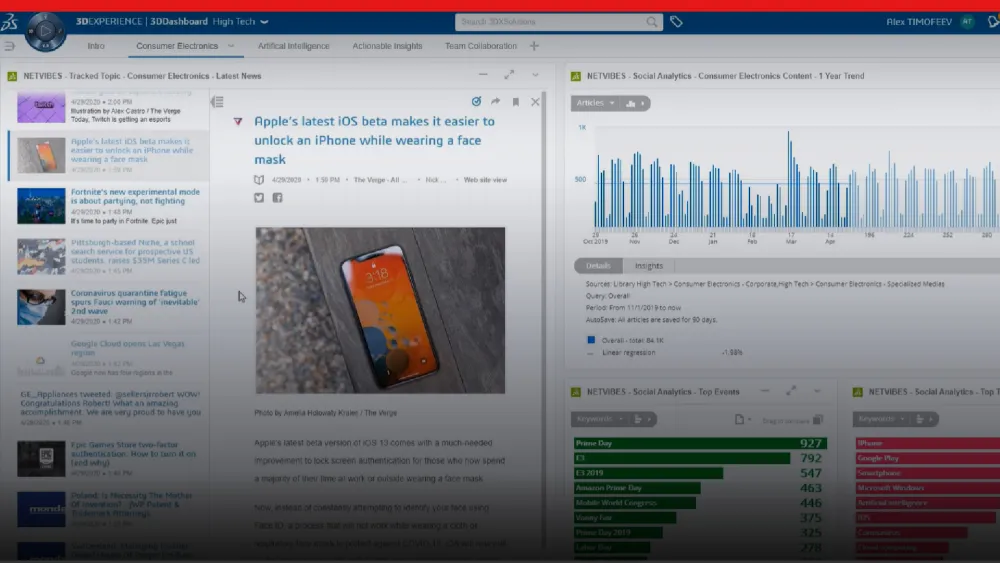This screenshot has height=563, width=1000.
Task: Click the Linear regression legend entry
Action: point(628,353)
